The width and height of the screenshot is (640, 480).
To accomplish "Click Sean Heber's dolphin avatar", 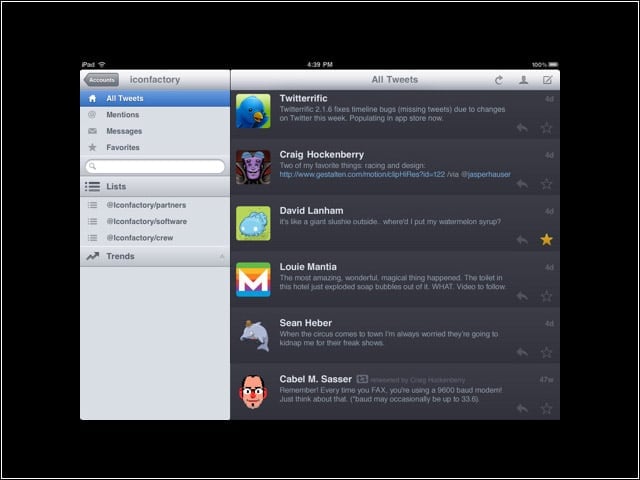I will (x=253, y=336).
